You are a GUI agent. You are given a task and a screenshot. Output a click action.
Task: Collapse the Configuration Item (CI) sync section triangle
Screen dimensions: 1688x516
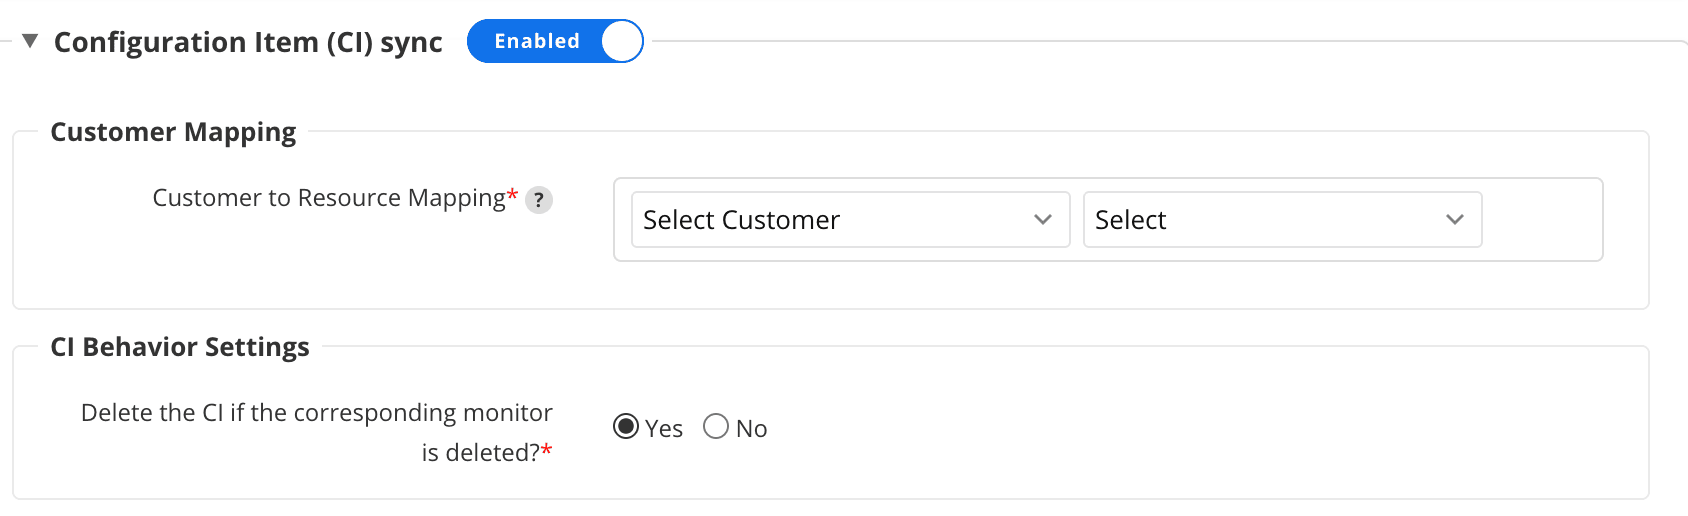point(30,41)
